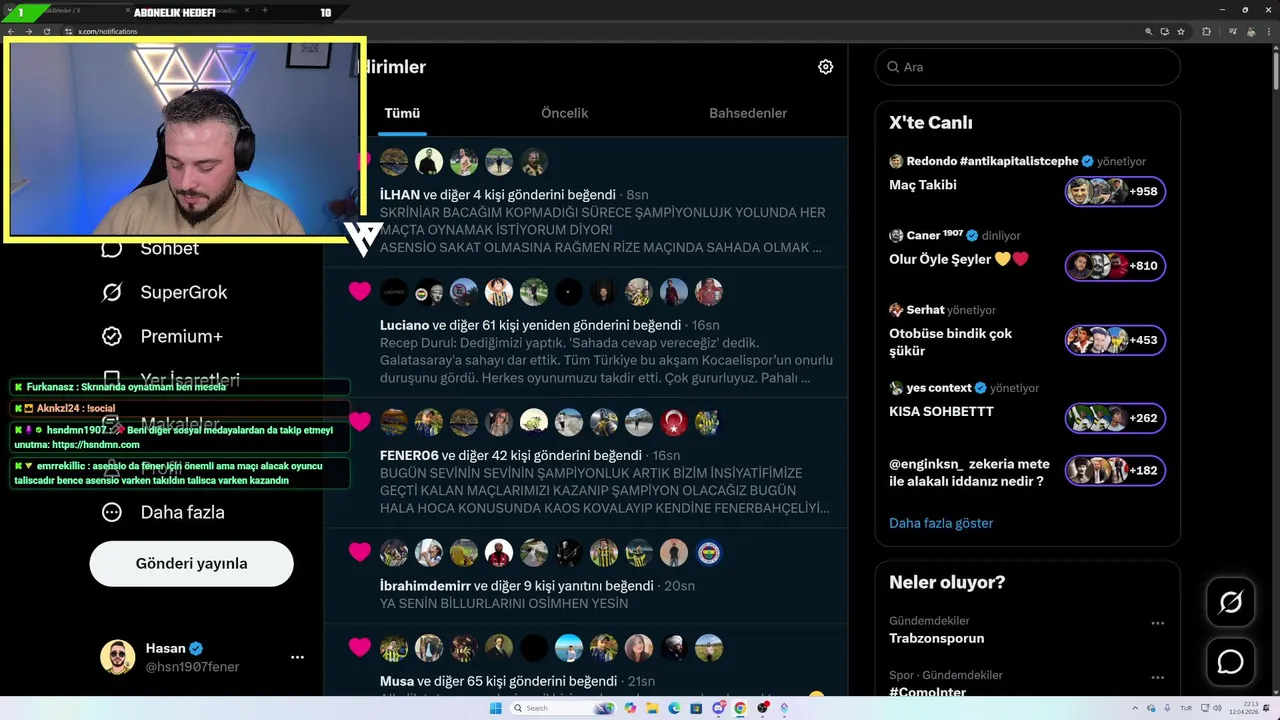This screenshot has height=720, width=1280.
Task: Click the Sohbet chat bubble icon
Action: click(x=112, y=248)
